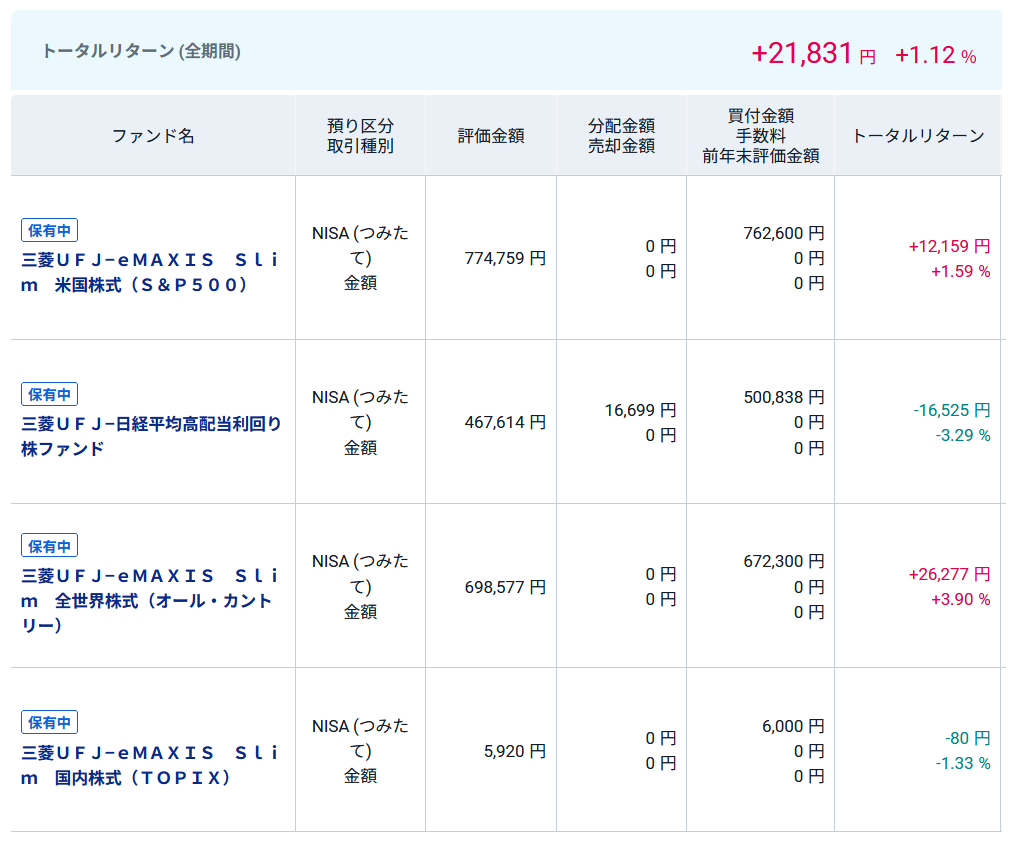Open eMAXIS Slim 全世界株式 (オール・カントリー) fund
Image resolution: width=1019 pixels, height=843 pixels.
pos(150,600)
